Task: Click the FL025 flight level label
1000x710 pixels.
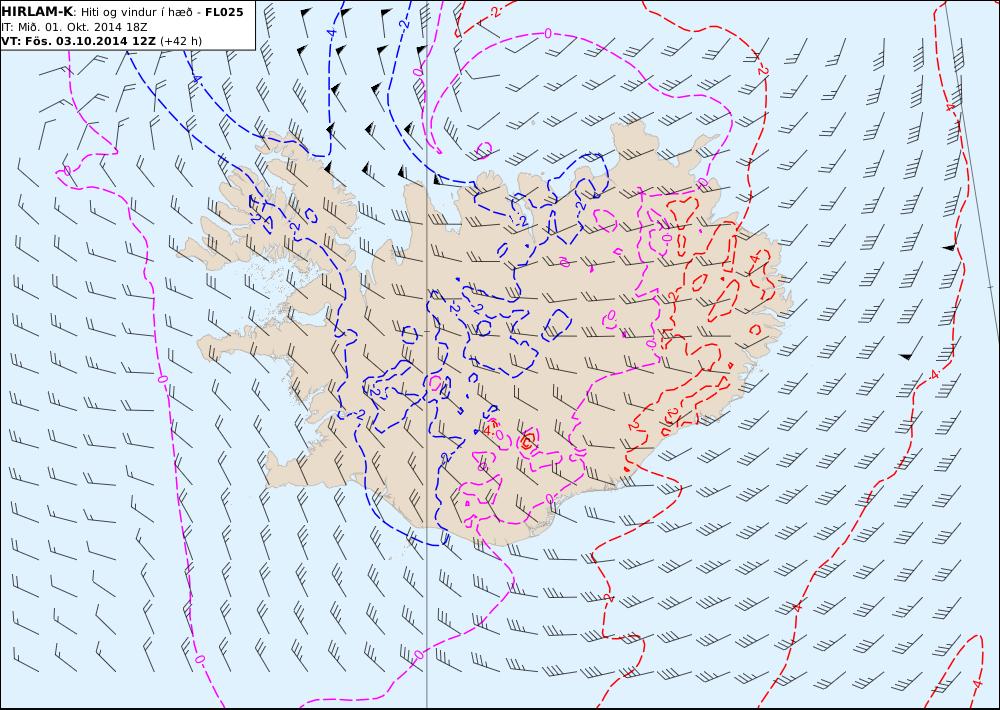Action: [224, 12]
